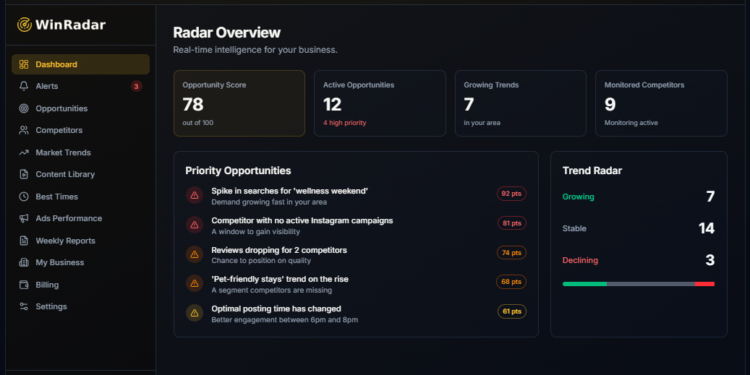Click the Stable count 14
This screenshot has height=375, width=750.
click(706, 228)
